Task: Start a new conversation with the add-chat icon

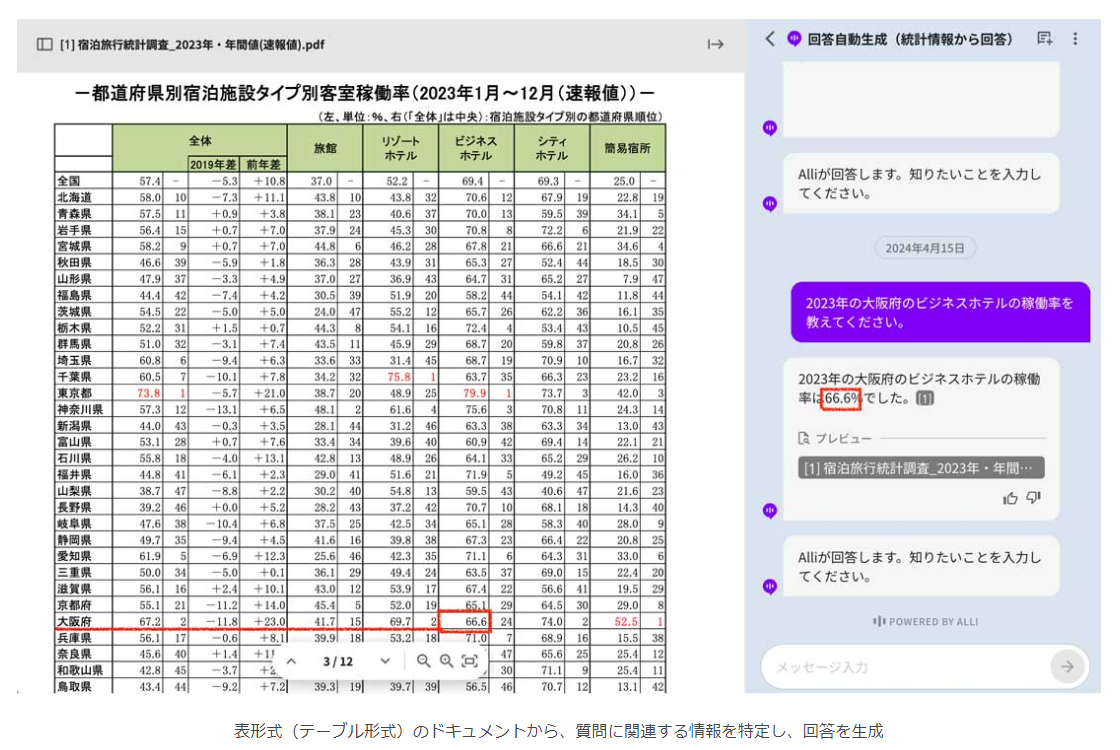Action: [1044, 39]
